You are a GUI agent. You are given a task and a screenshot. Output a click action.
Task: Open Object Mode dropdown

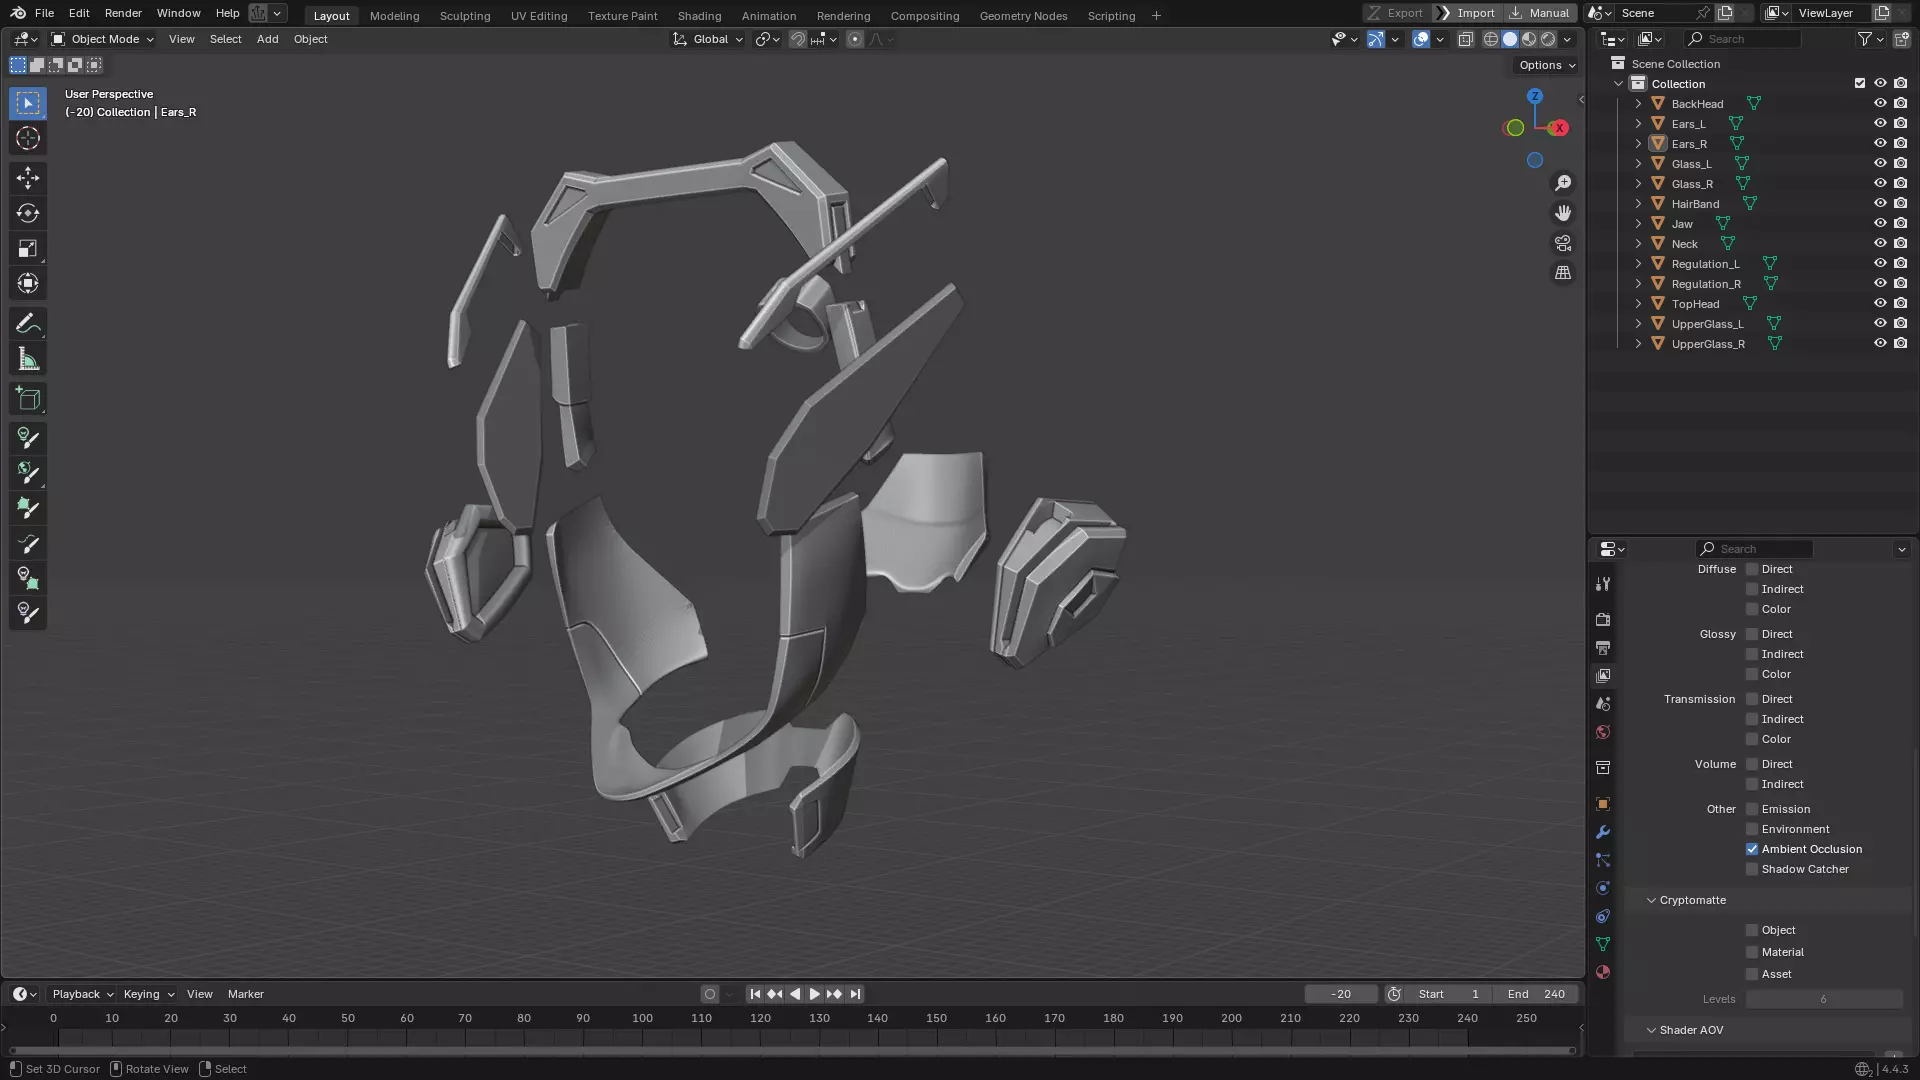click(x=103, y=39)
